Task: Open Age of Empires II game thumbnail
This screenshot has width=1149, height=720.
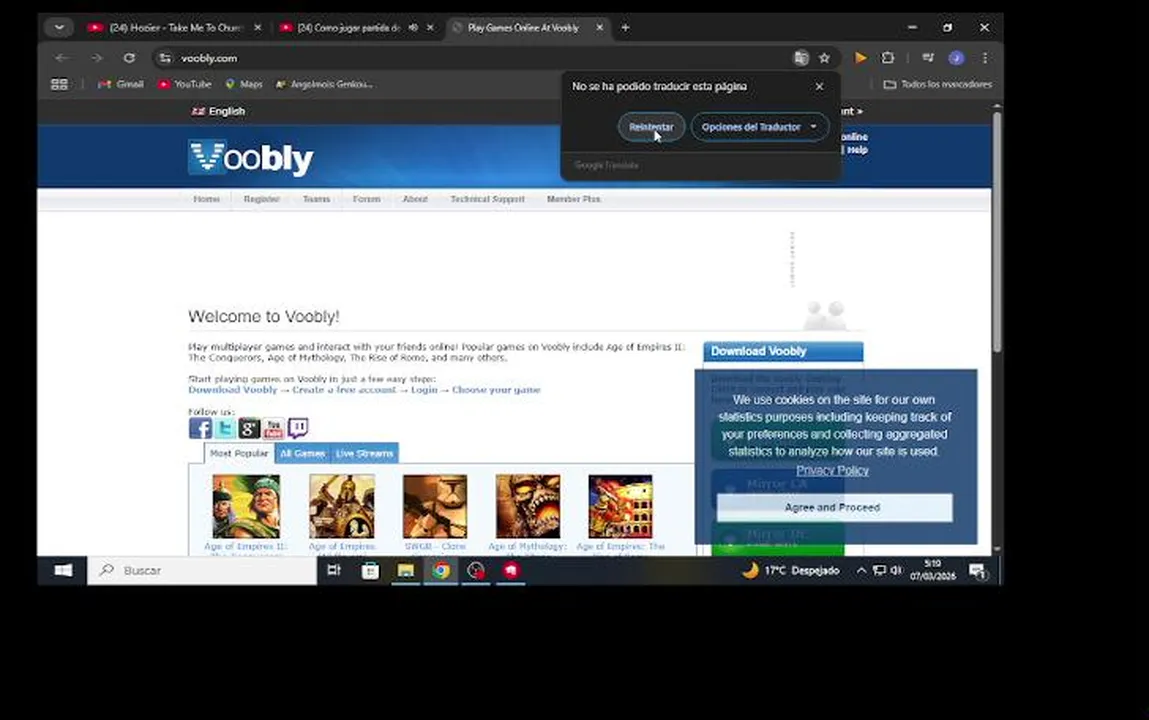Action: coord(246,506)
